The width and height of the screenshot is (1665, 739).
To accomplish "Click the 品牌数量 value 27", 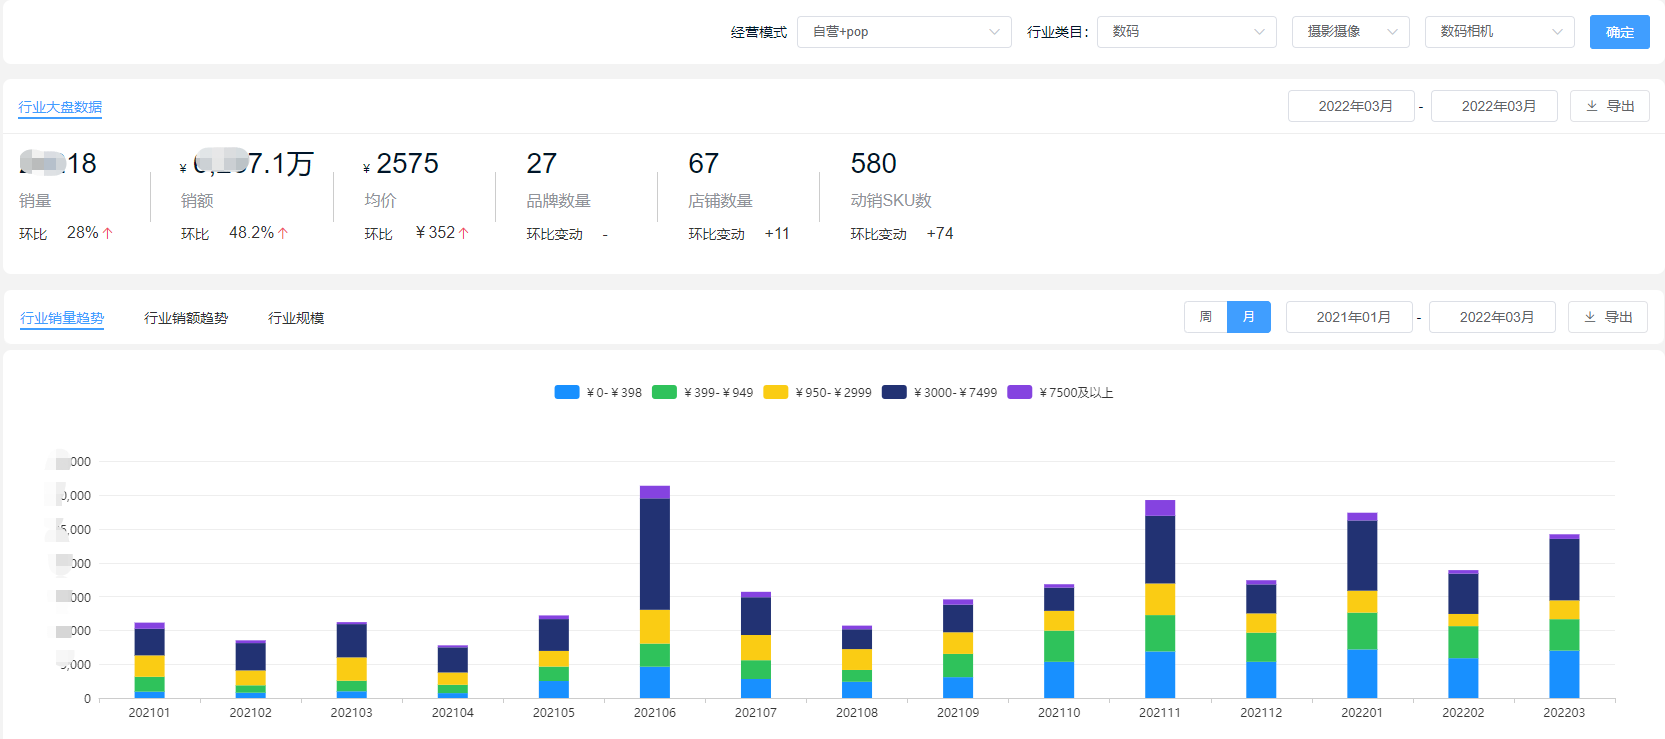I will (541, 164).
